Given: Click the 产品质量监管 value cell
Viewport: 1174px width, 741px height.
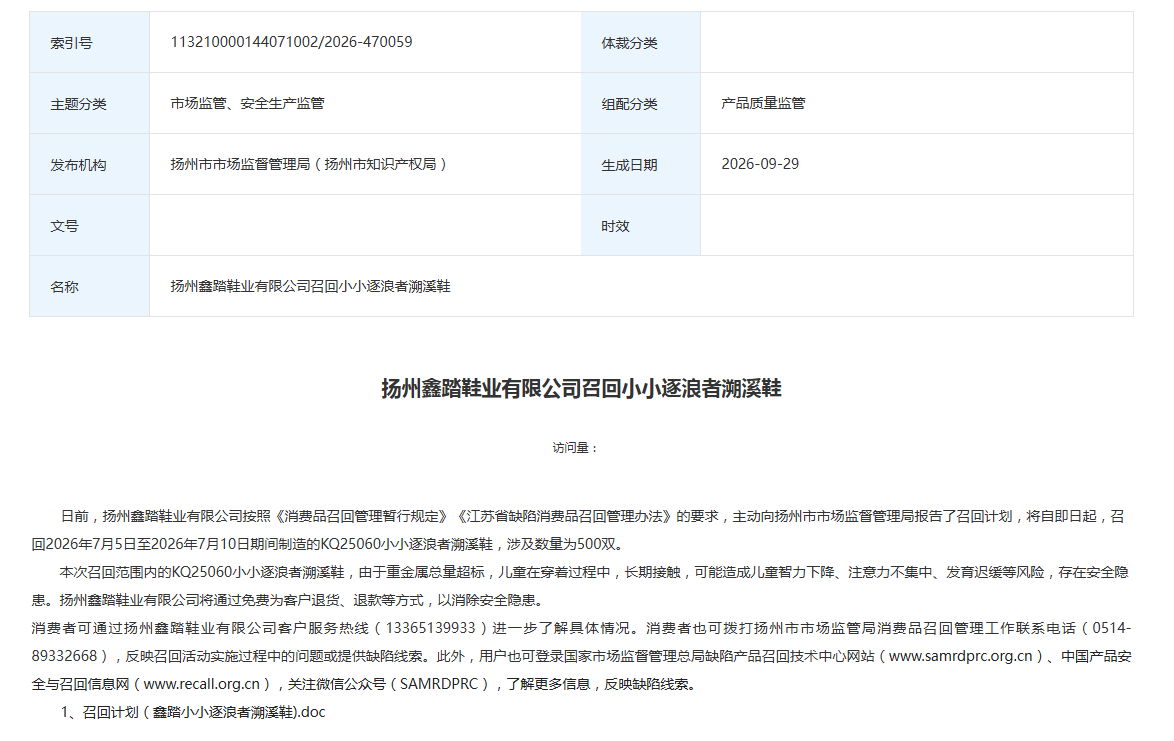Looking at the screenshot, I should click(x=916, y=103).
